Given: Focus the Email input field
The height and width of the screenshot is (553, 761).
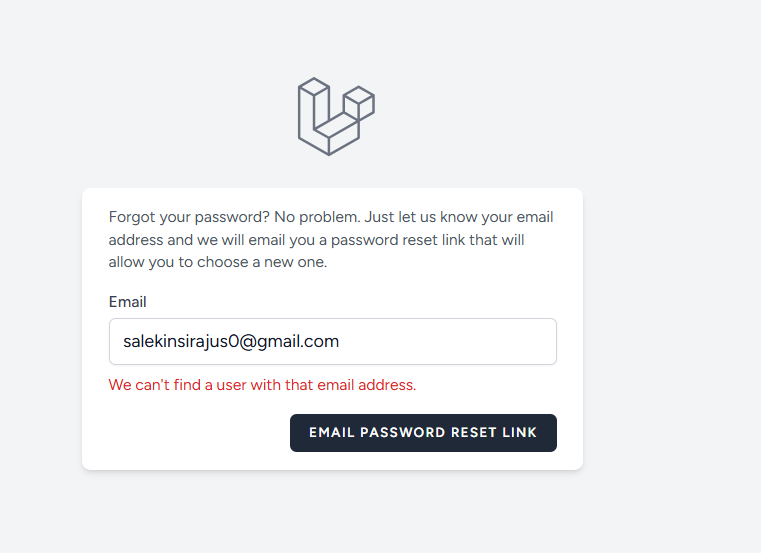Looking at the screenshot, I should coord(332,341).
